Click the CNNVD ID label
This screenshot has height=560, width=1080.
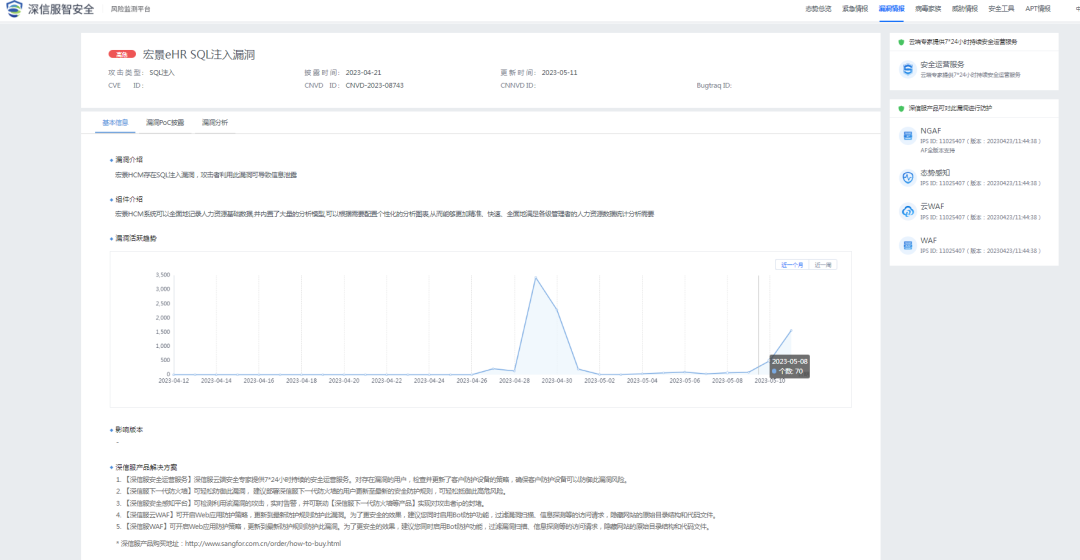click(x=517, y=86)
